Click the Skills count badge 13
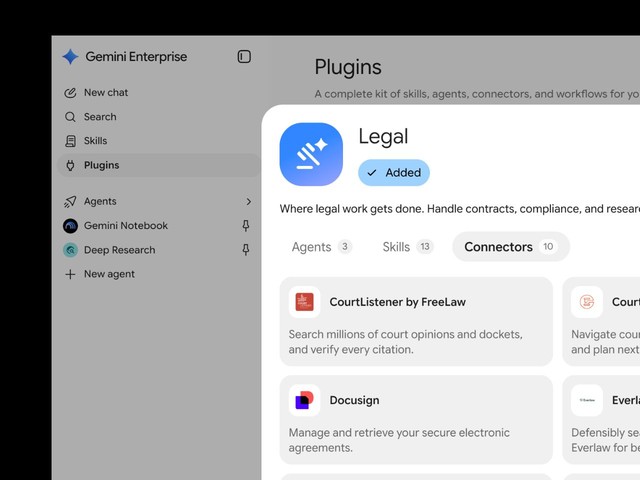 [x=425, y=247]
